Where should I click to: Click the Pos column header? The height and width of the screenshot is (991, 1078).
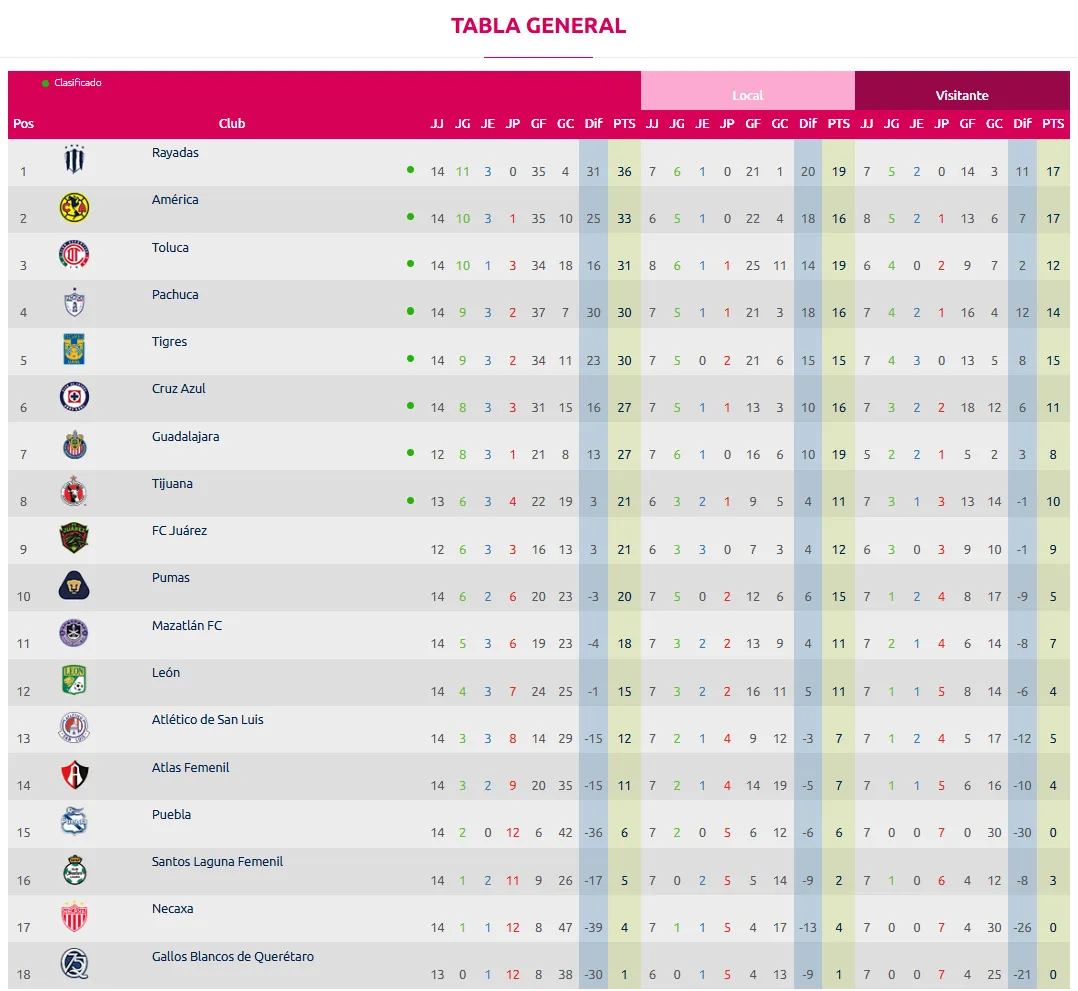coord(24,124)
